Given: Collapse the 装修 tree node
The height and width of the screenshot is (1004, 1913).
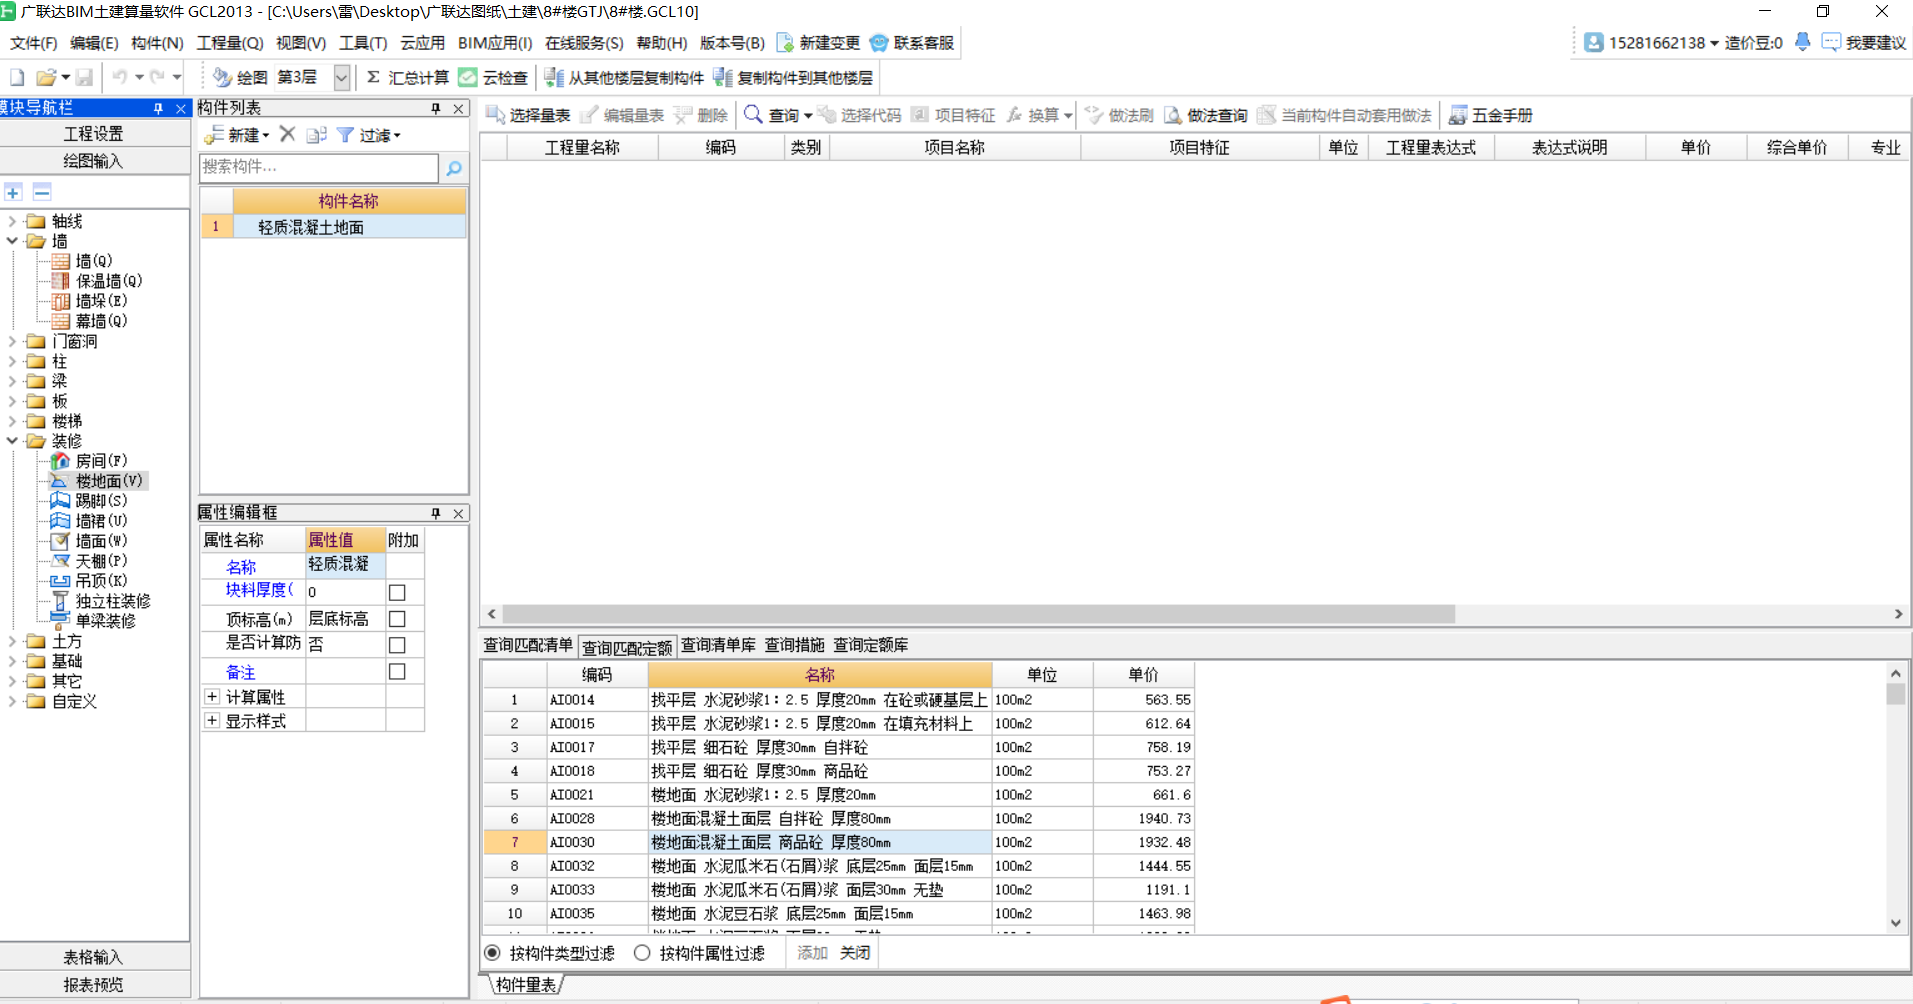Looking at the screenshot, I should [x=12, y=441].
